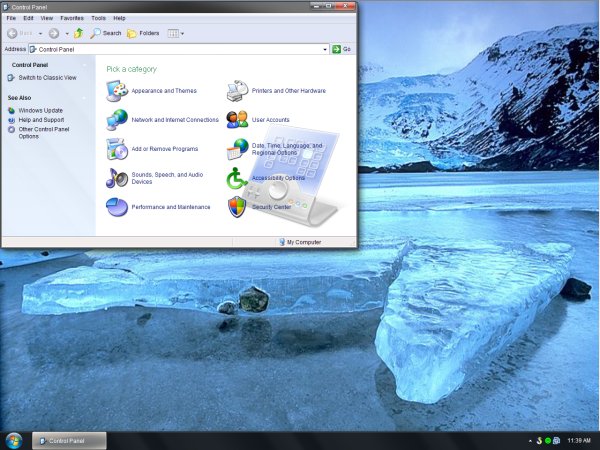This screenshot has height=450, width=600.
Task: Click the User Accounts icon
Action: tap(237, 120)
